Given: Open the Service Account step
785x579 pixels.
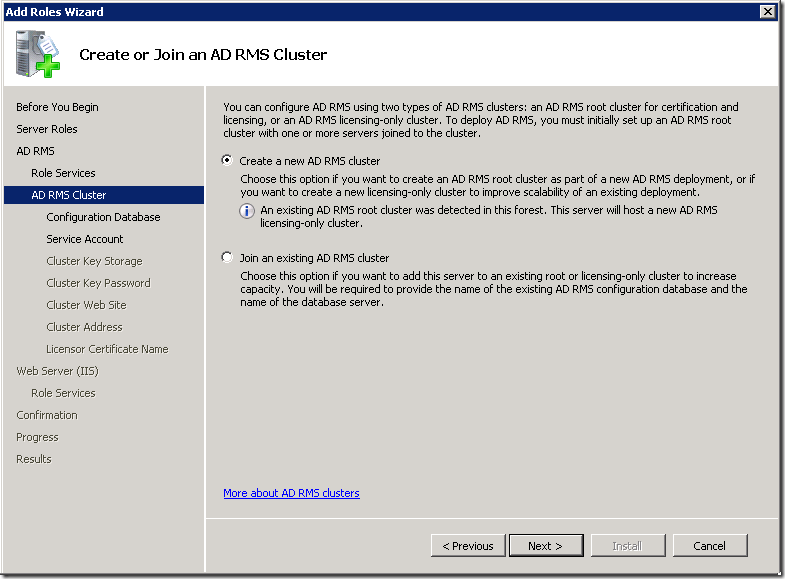Looking at the screenshot, I should (x=85, y=239).
